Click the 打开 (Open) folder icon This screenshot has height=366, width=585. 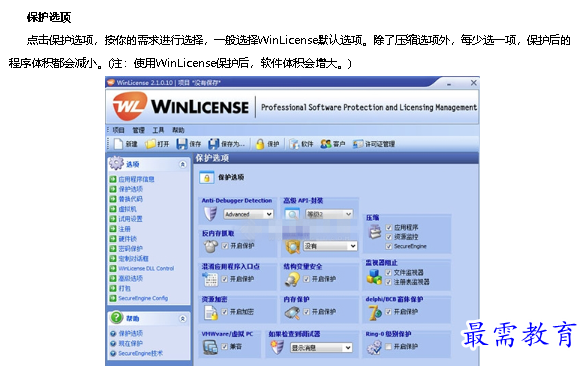[x=150, y=144]
